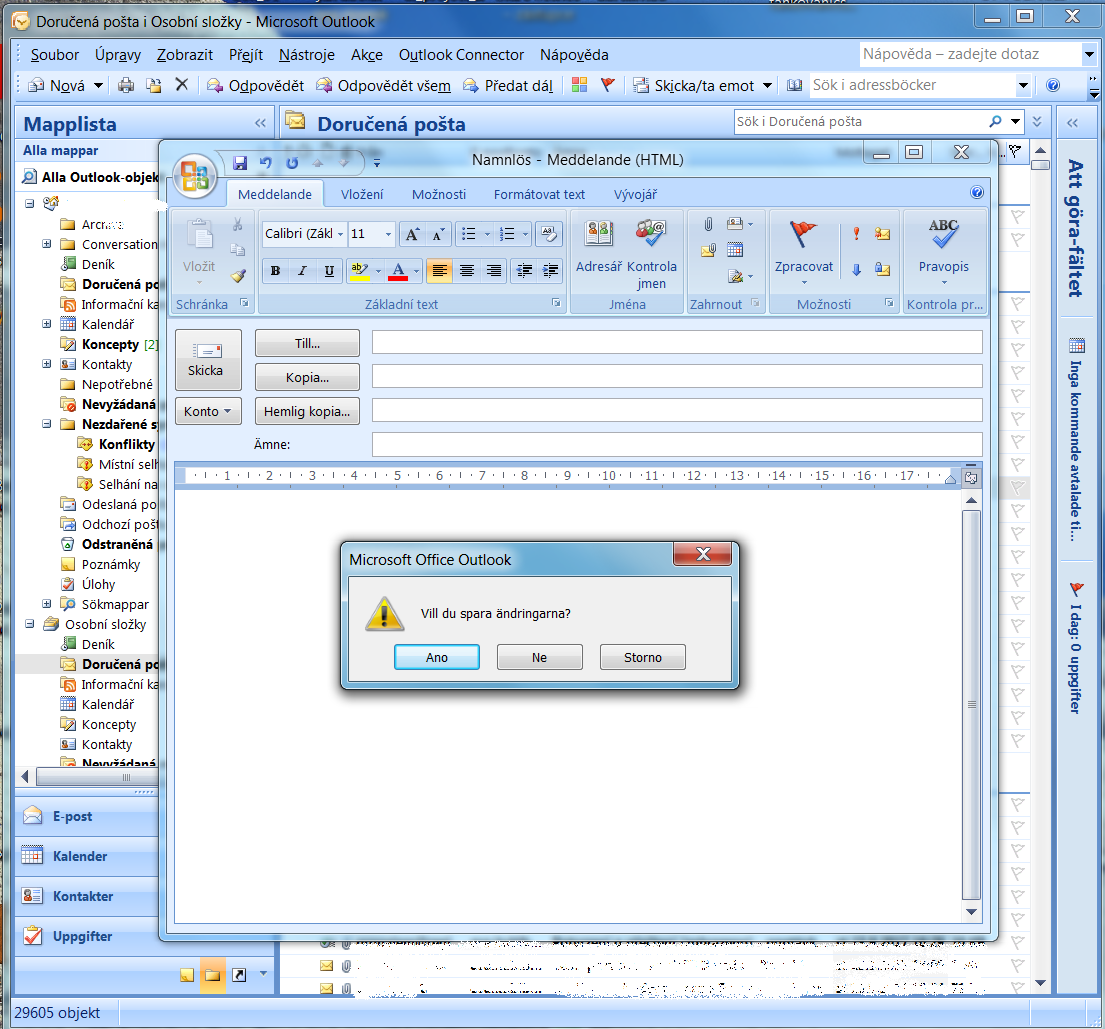The height and width of the screenshot is (1029, 1105).
Task: Open the Nástroje menu
Action: 307,55
